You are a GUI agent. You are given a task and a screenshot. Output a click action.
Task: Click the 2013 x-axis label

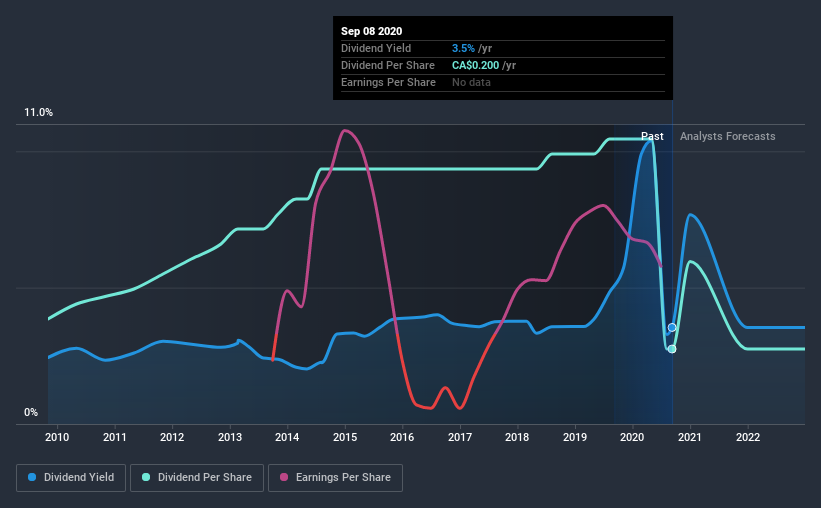pyautogui.click(x=230, y=437)
